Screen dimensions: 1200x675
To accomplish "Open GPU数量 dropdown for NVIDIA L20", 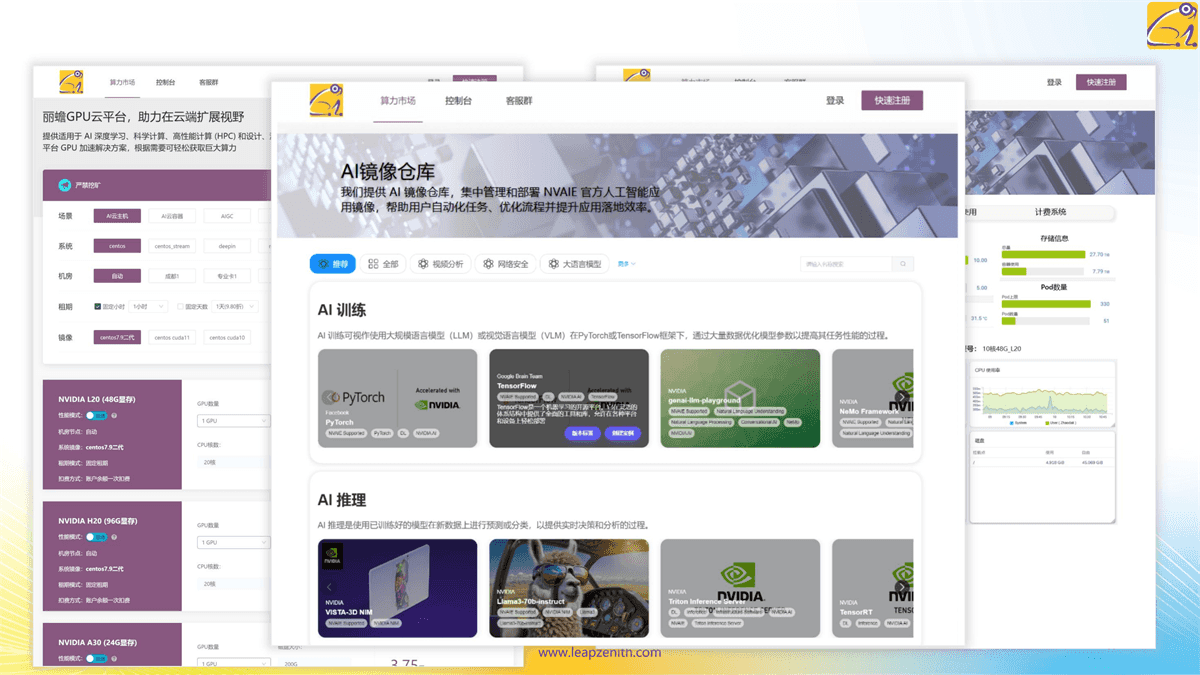I will [233, 421].
